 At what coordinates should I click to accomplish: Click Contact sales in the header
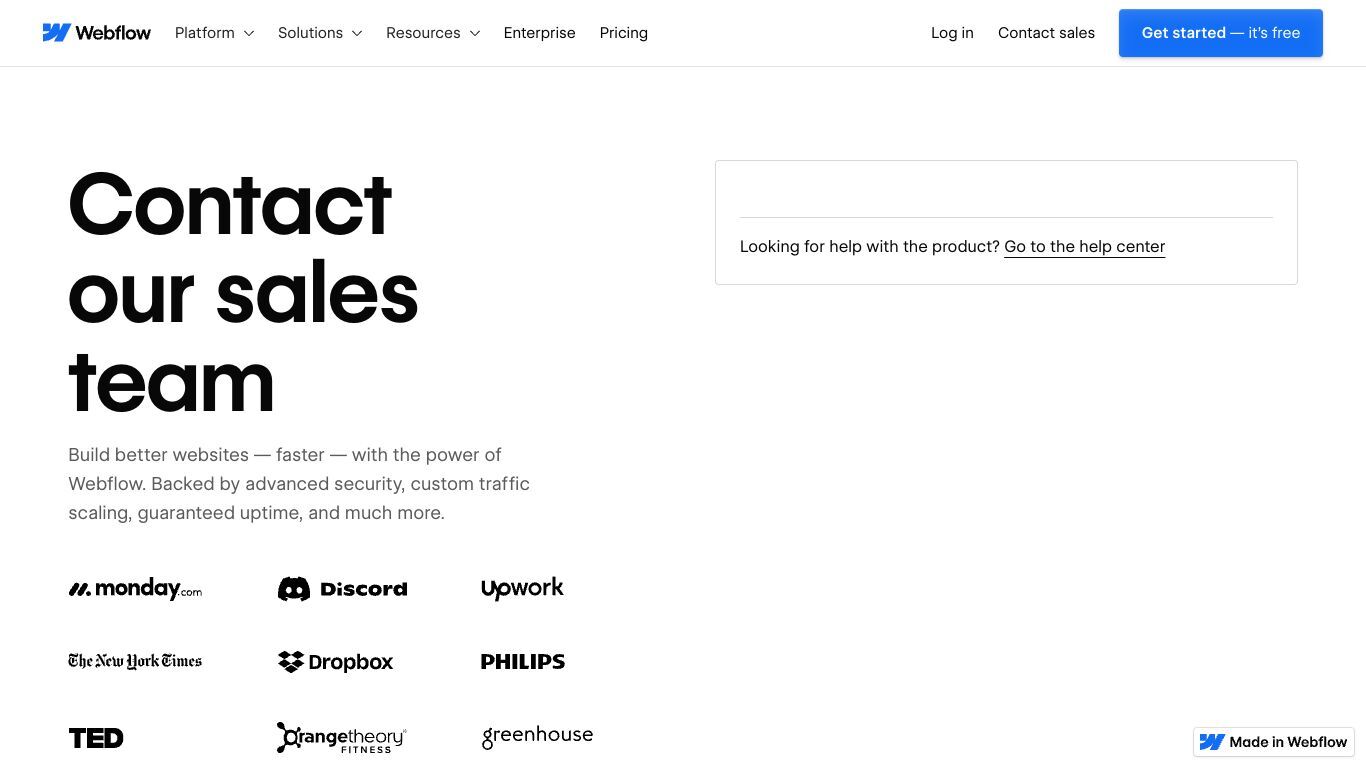[x=1046, y=33]
